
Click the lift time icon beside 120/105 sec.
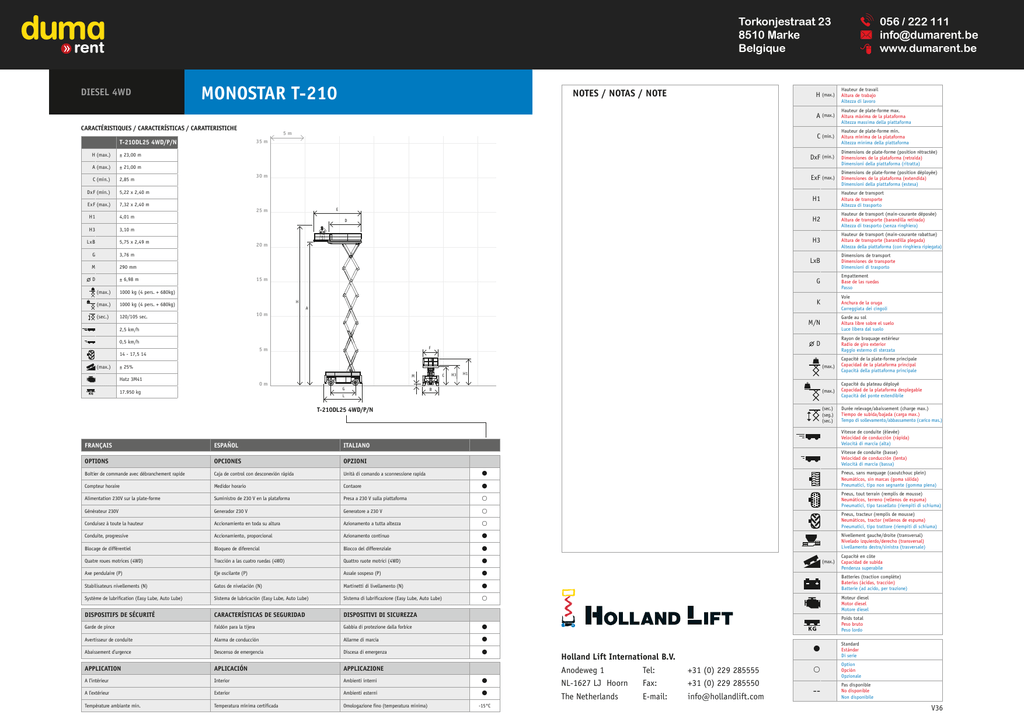[91, 317]
